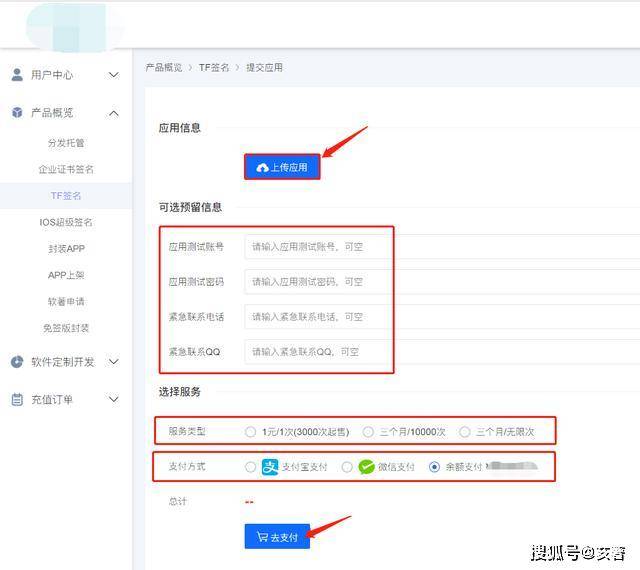Screen dimensions: 640x570
Task: Click the 上传应用 upload button
Action: pyautogui.click(x=282, y=167)
